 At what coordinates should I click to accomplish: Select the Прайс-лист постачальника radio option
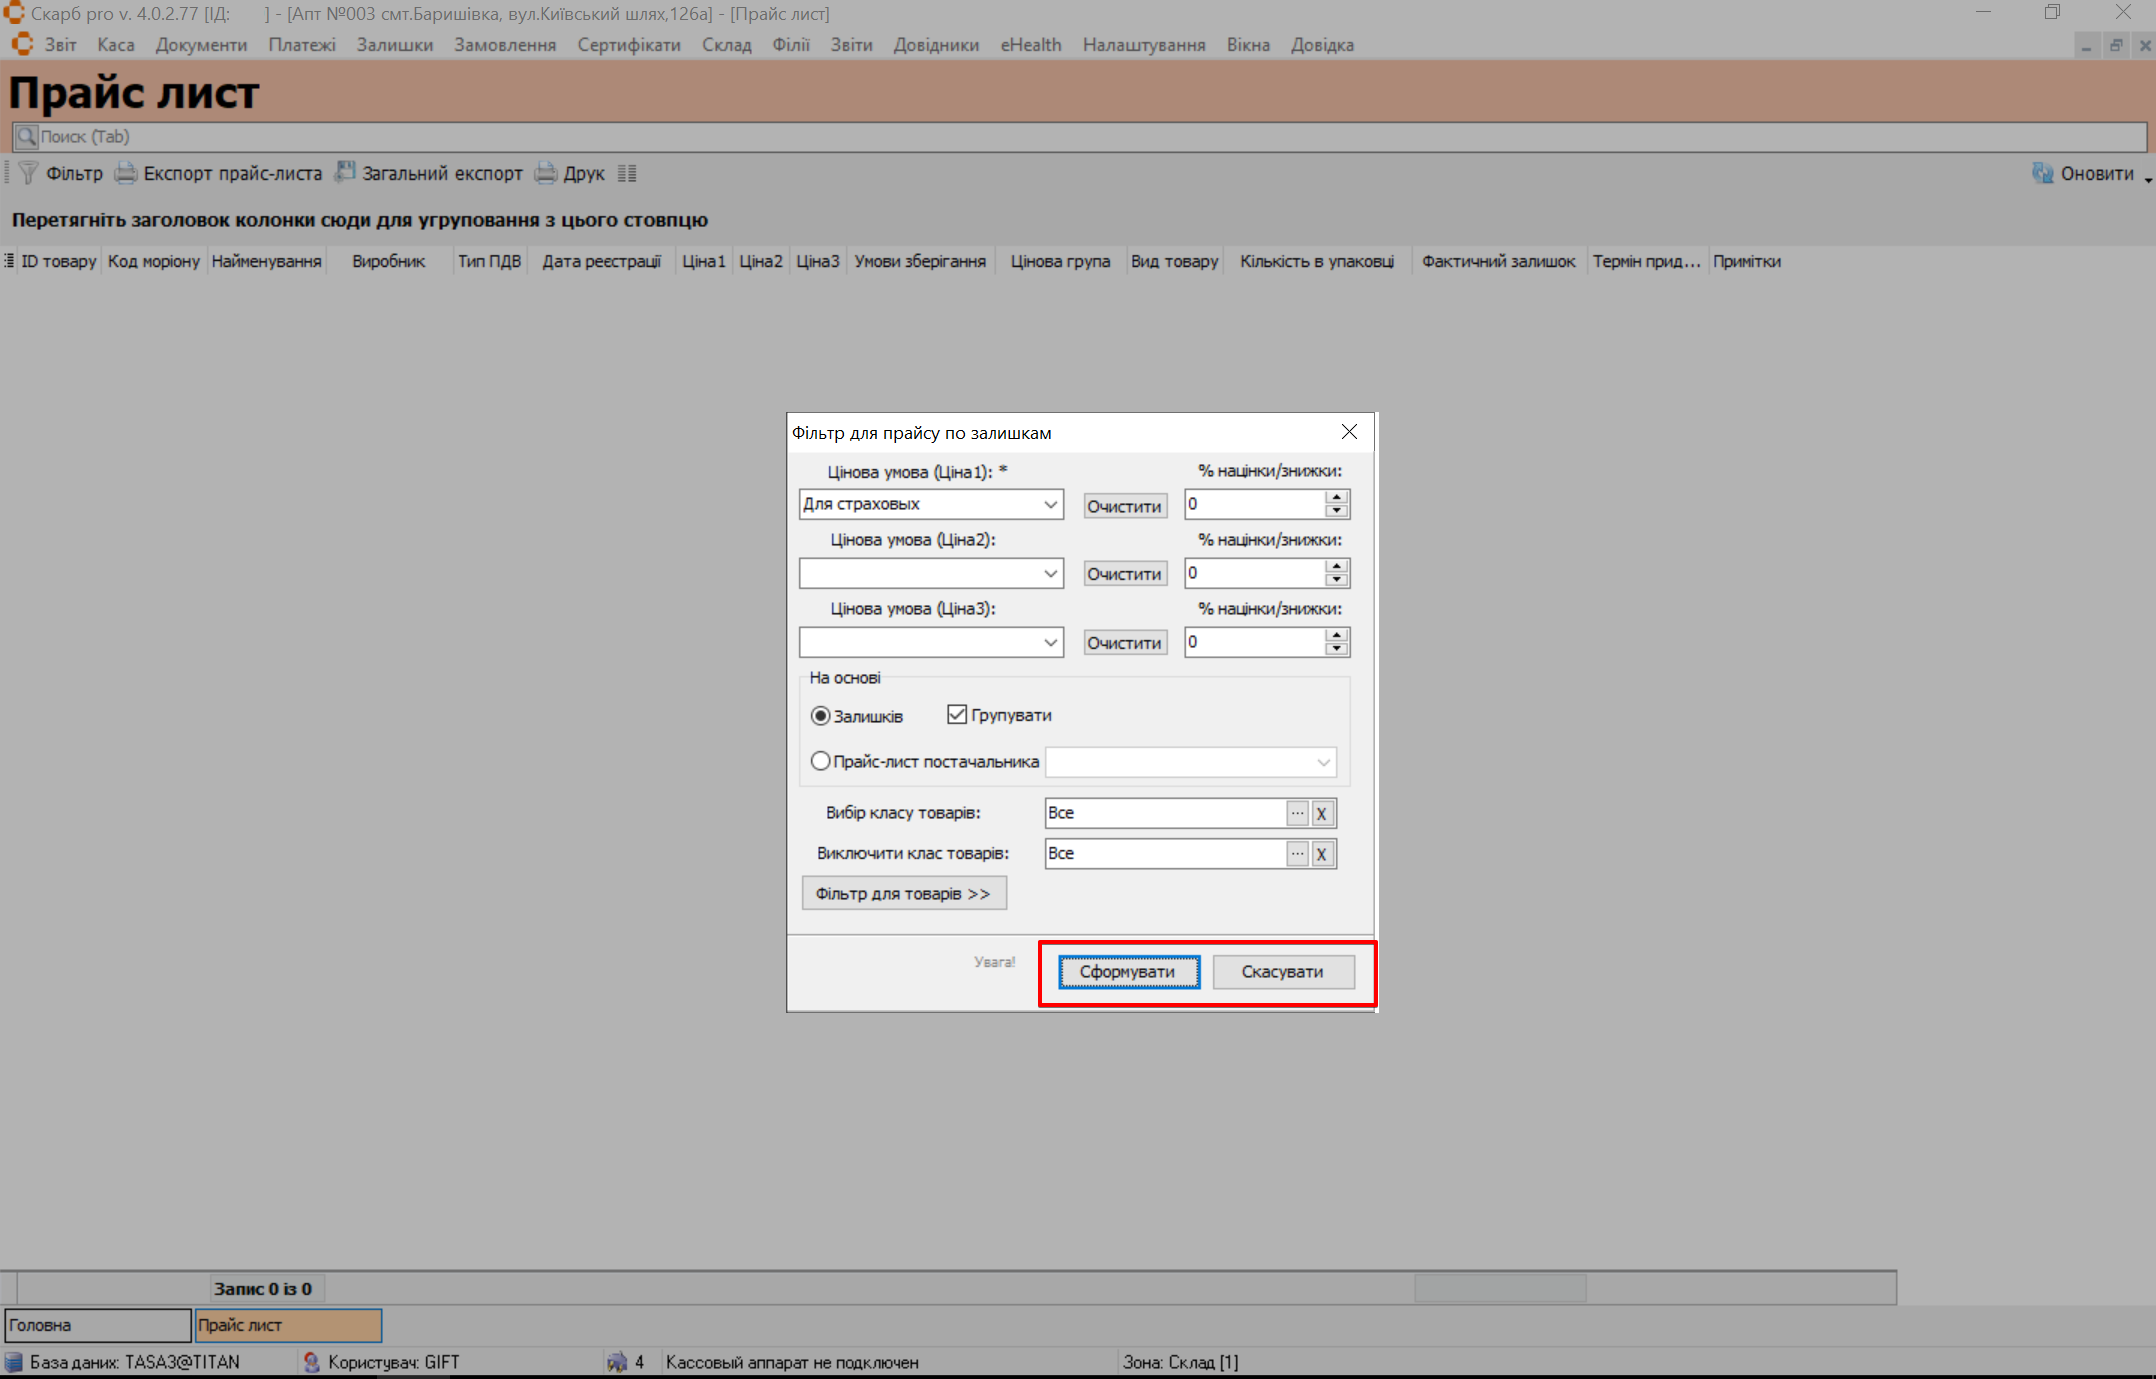(821, 761)
